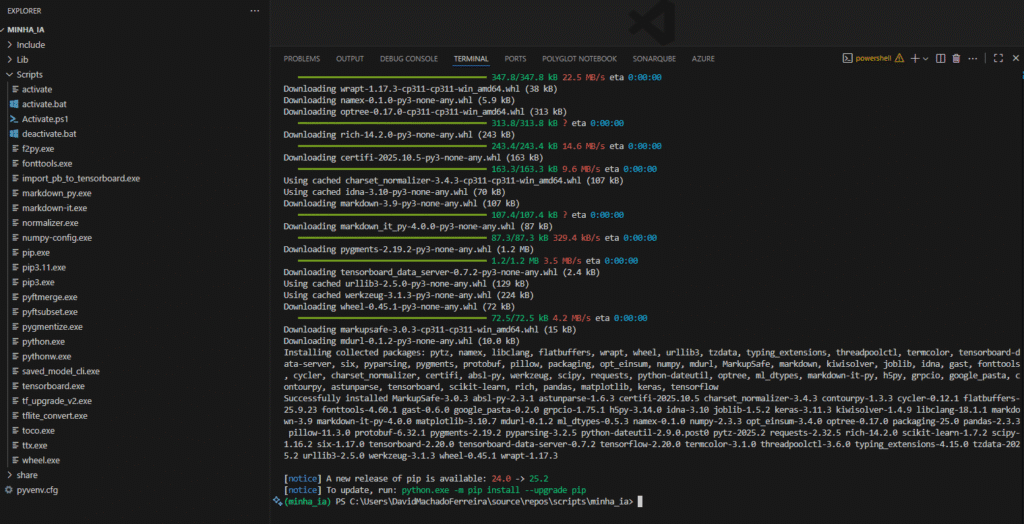Click the new terminal plus icon

click(x=913, y=59)
